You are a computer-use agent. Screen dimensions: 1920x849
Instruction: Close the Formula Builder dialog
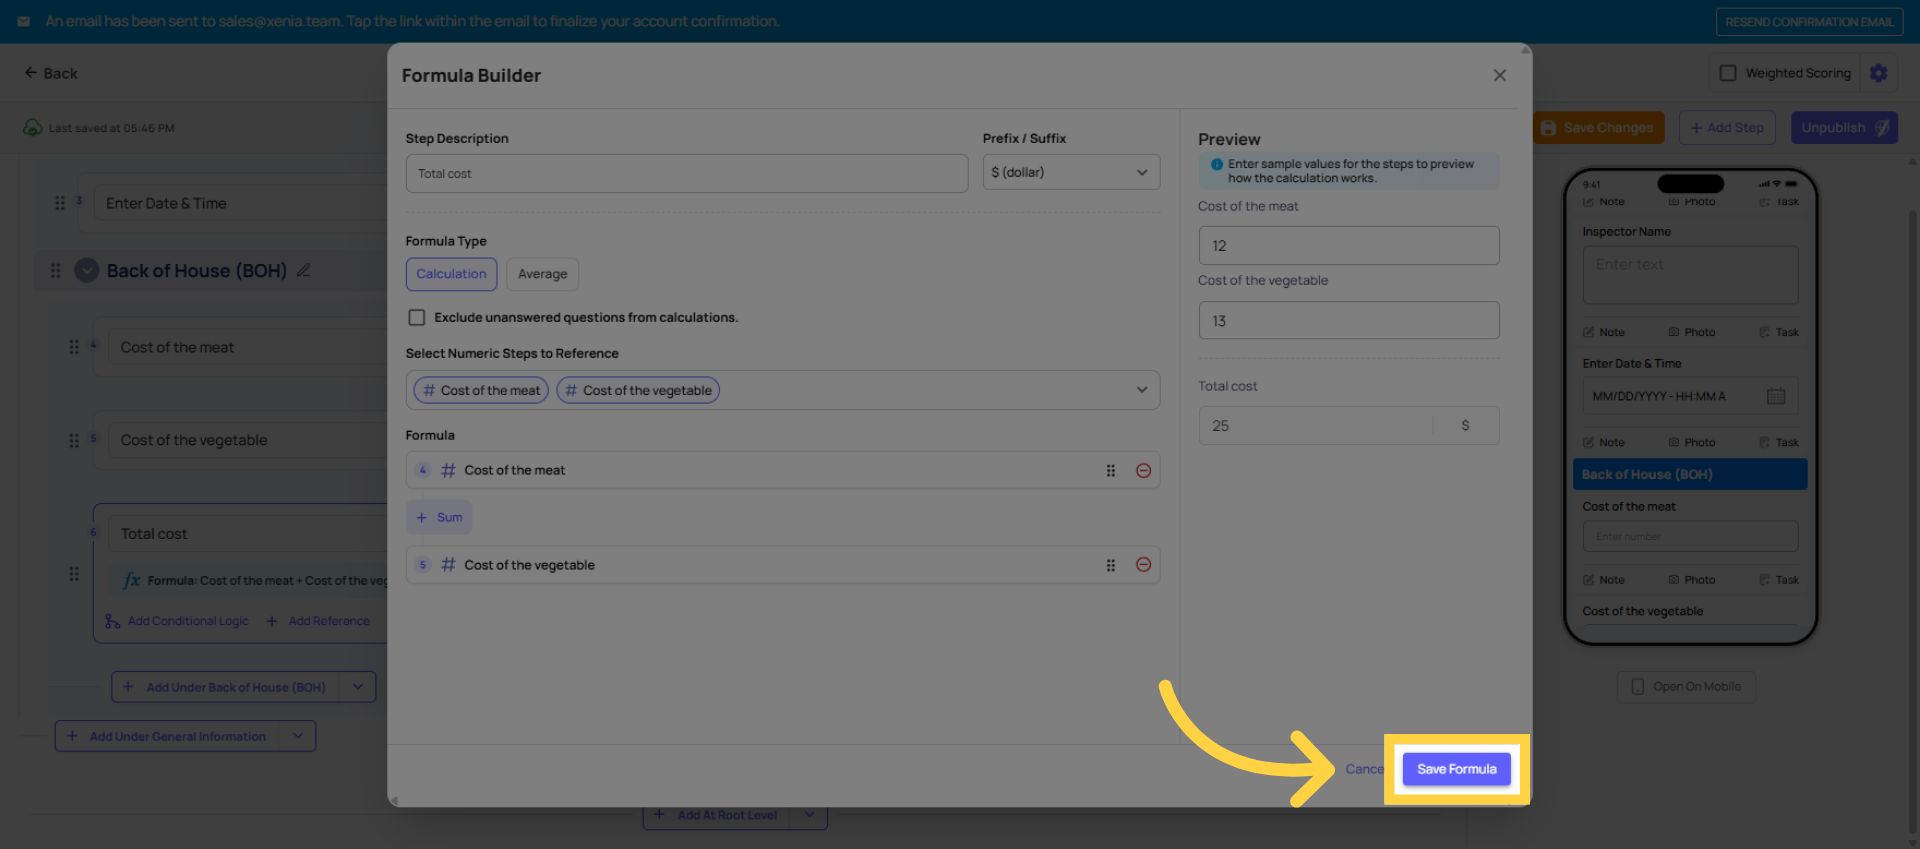pos(1499,76)
